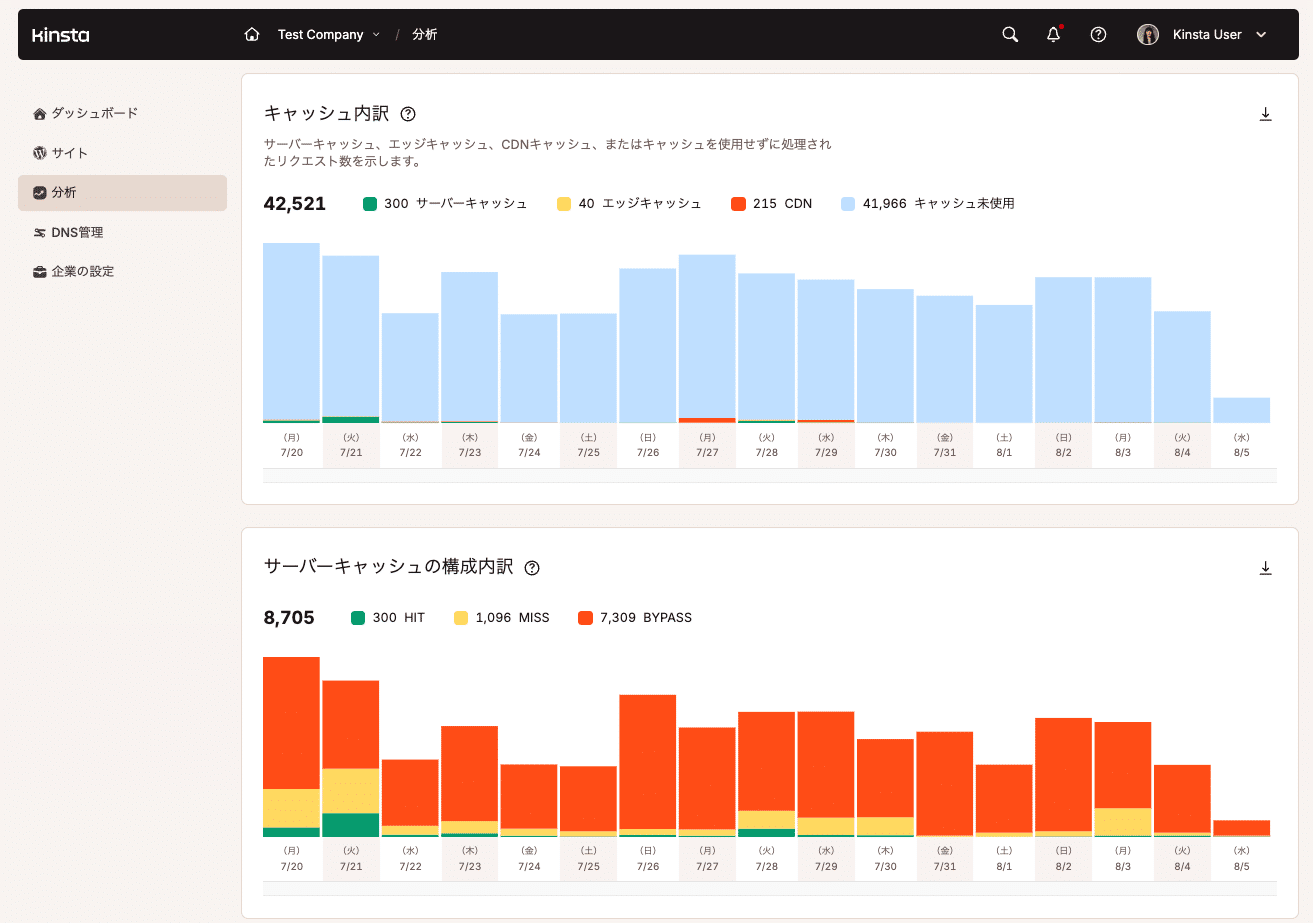Click the Kinsta User avatar
This screenshot has width=1313, height=923.
1148,34
